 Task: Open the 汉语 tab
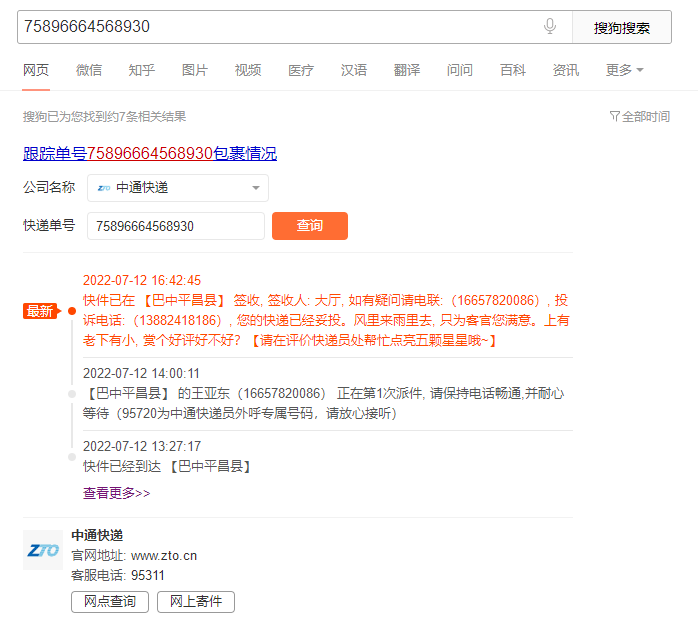pos(354,70)
